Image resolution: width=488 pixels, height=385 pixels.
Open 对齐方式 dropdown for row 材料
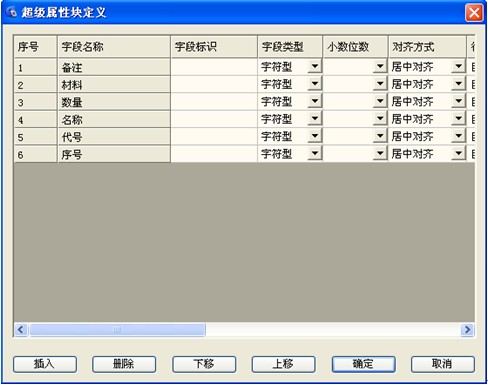pos(458,84)
